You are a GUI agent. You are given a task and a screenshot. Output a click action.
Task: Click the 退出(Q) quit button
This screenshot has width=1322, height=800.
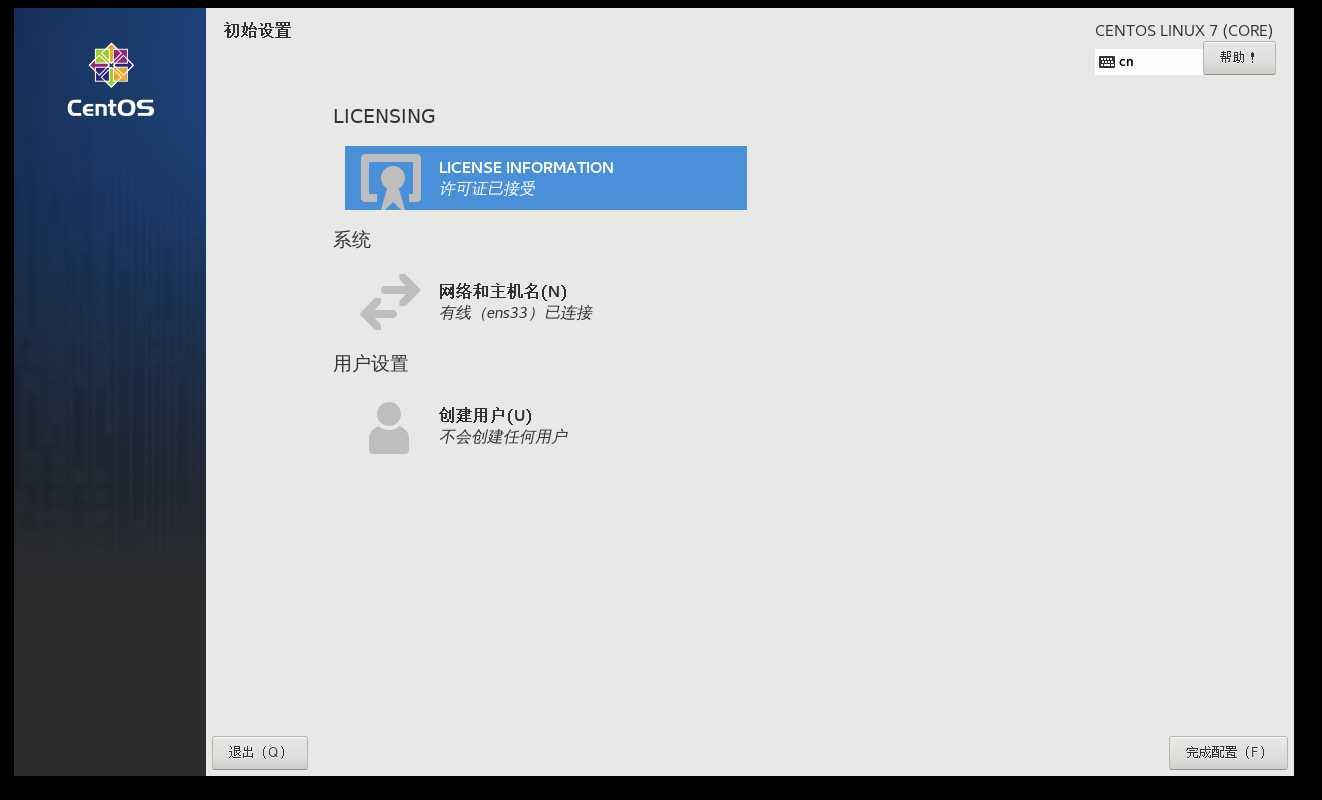click(260, 753)
